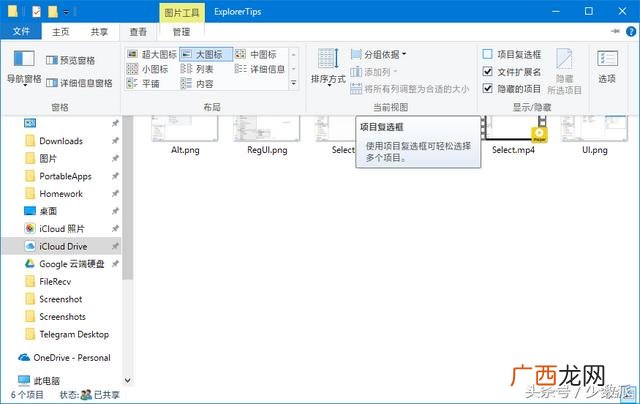The height and width of the screenshot is (404, 640).
Task: Click the 已共享 shared status entry
Action: 100,395
